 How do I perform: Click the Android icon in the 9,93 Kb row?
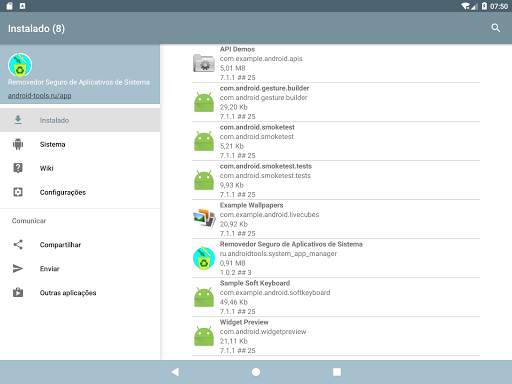coord(204,180)
